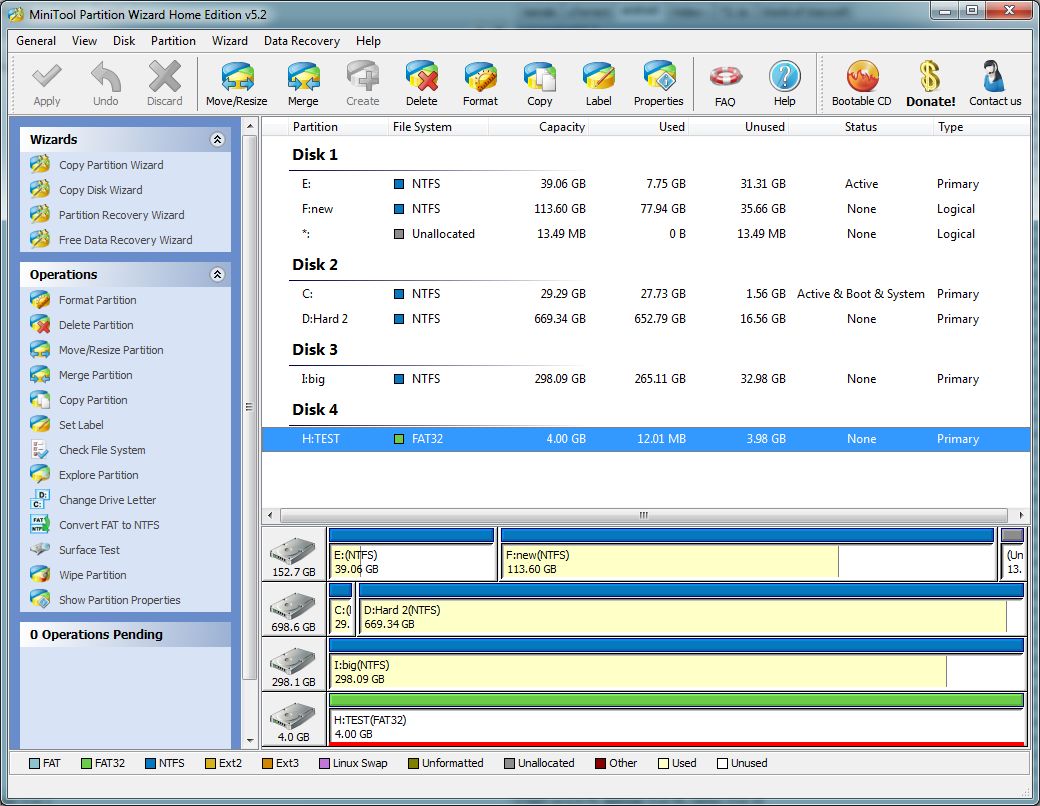
Task: Click the Bootable CD icon
Action: click(x=862, y=84)
